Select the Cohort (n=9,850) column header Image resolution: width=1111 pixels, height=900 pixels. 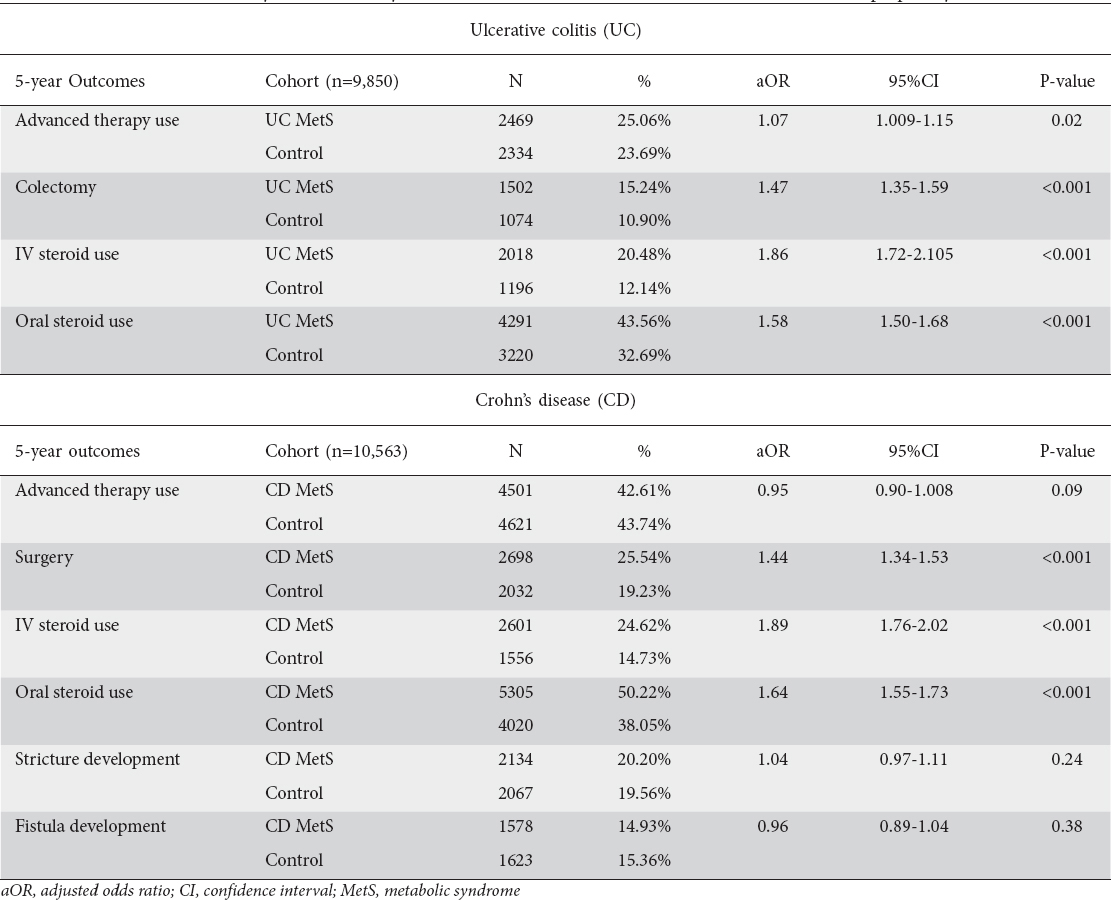pos(332,82)
